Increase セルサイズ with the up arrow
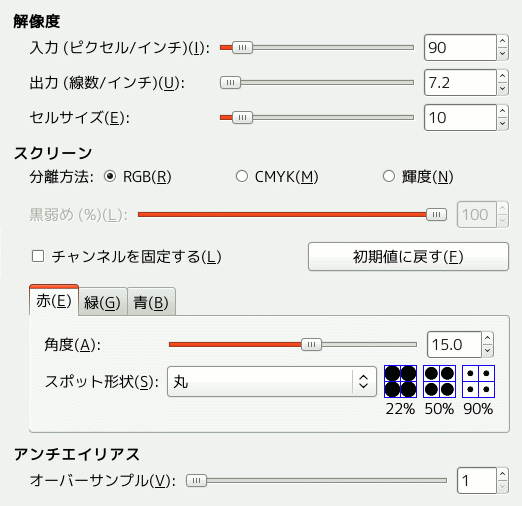This screenshot has width=522, height=506. 502,111
